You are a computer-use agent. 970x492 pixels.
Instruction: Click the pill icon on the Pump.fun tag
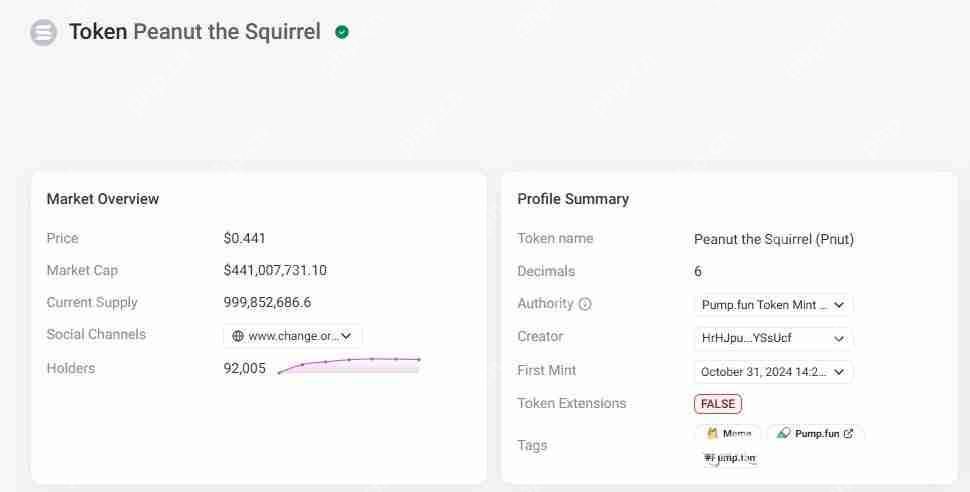[x=783, y=434]
